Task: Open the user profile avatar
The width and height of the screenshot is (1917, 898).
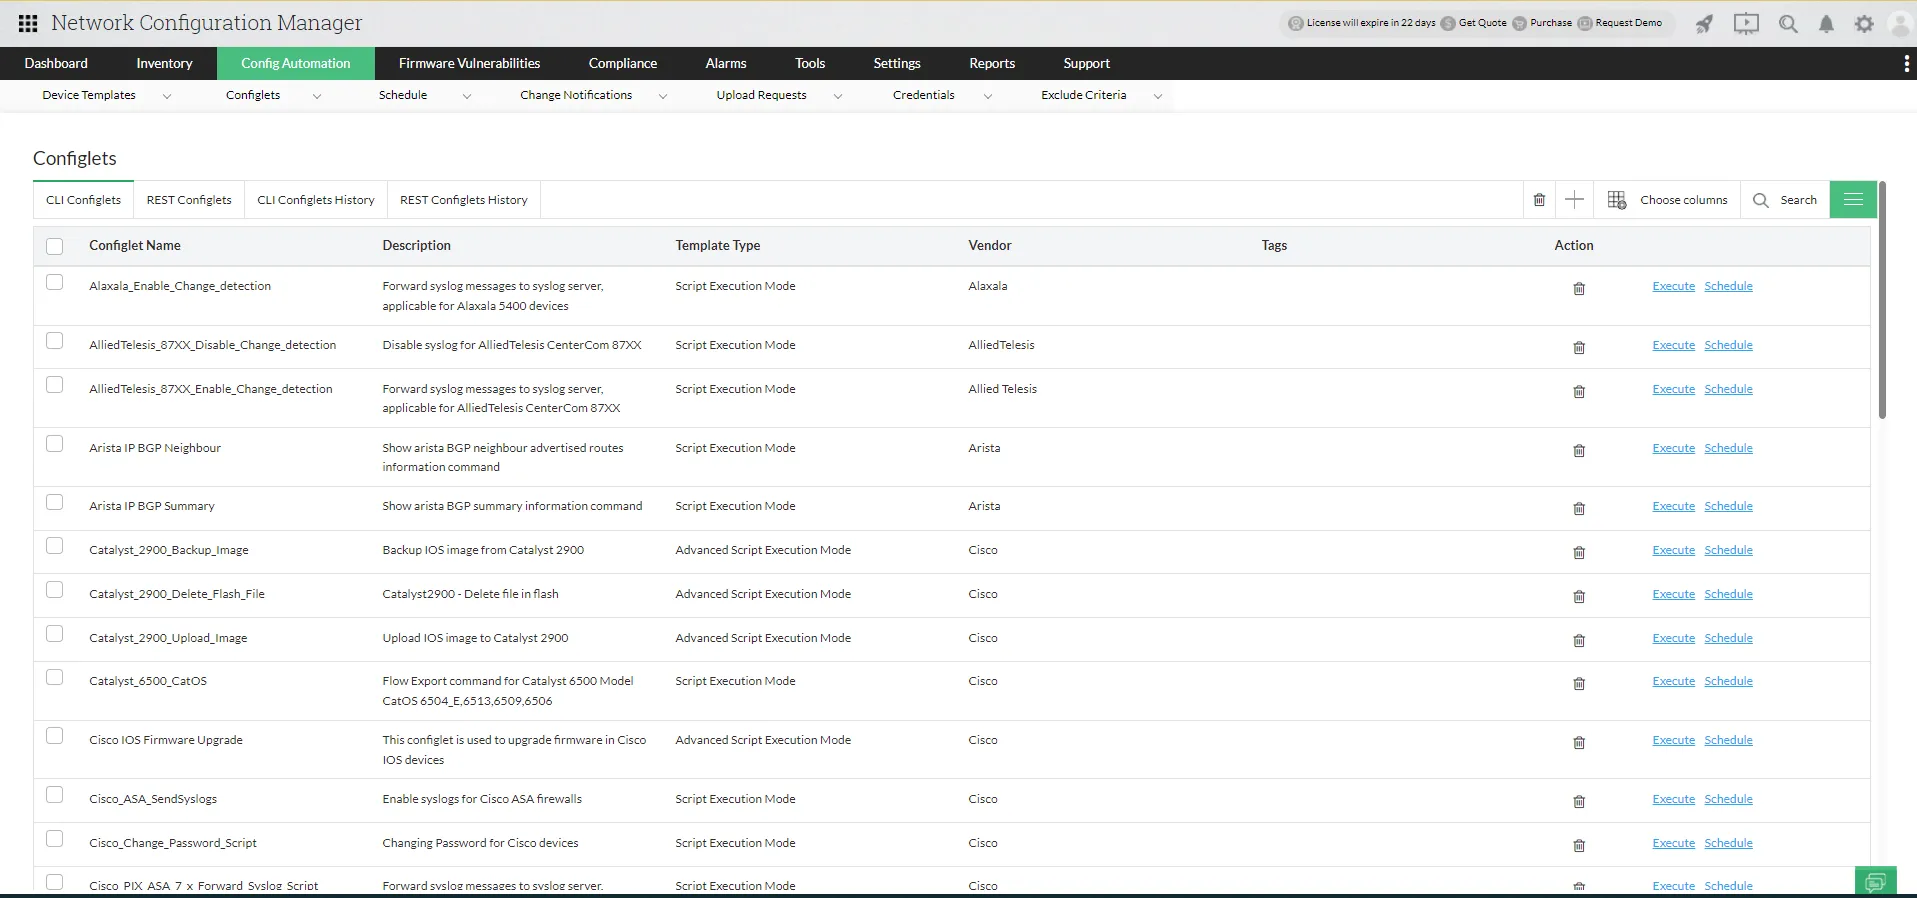Action: [1900, 24]
